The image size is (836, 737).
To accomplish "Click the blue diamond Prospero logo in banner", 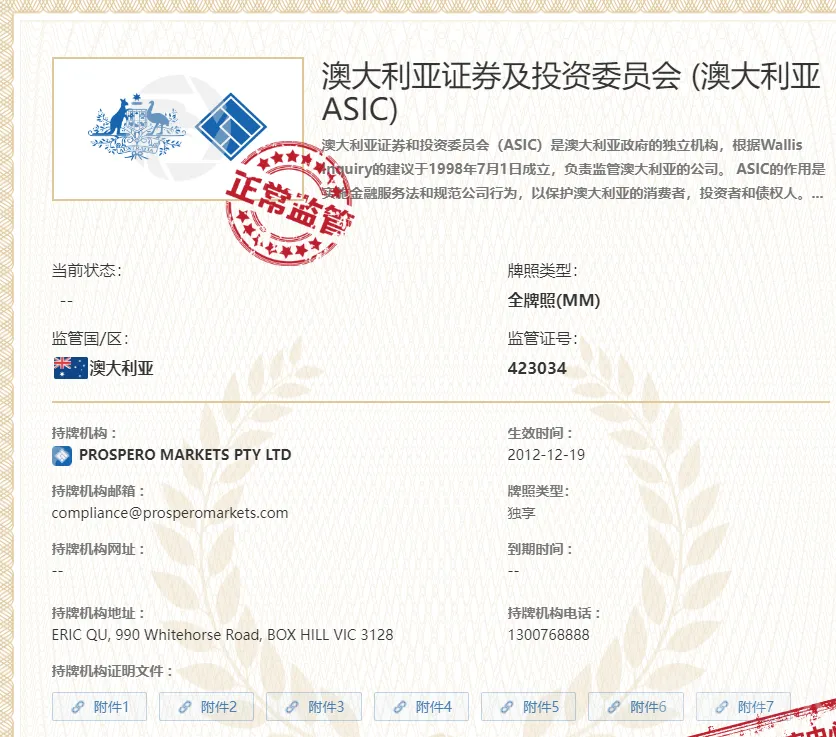I will click(230, 127).
